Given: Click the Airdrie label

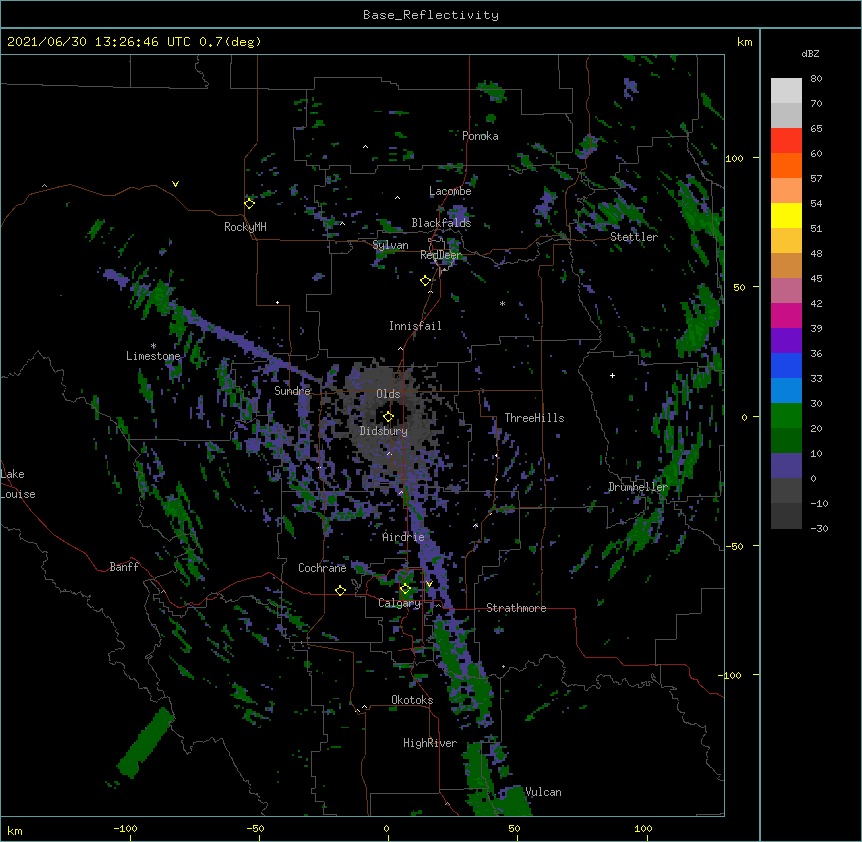Looking at the screenshot, I should [404, 537].
